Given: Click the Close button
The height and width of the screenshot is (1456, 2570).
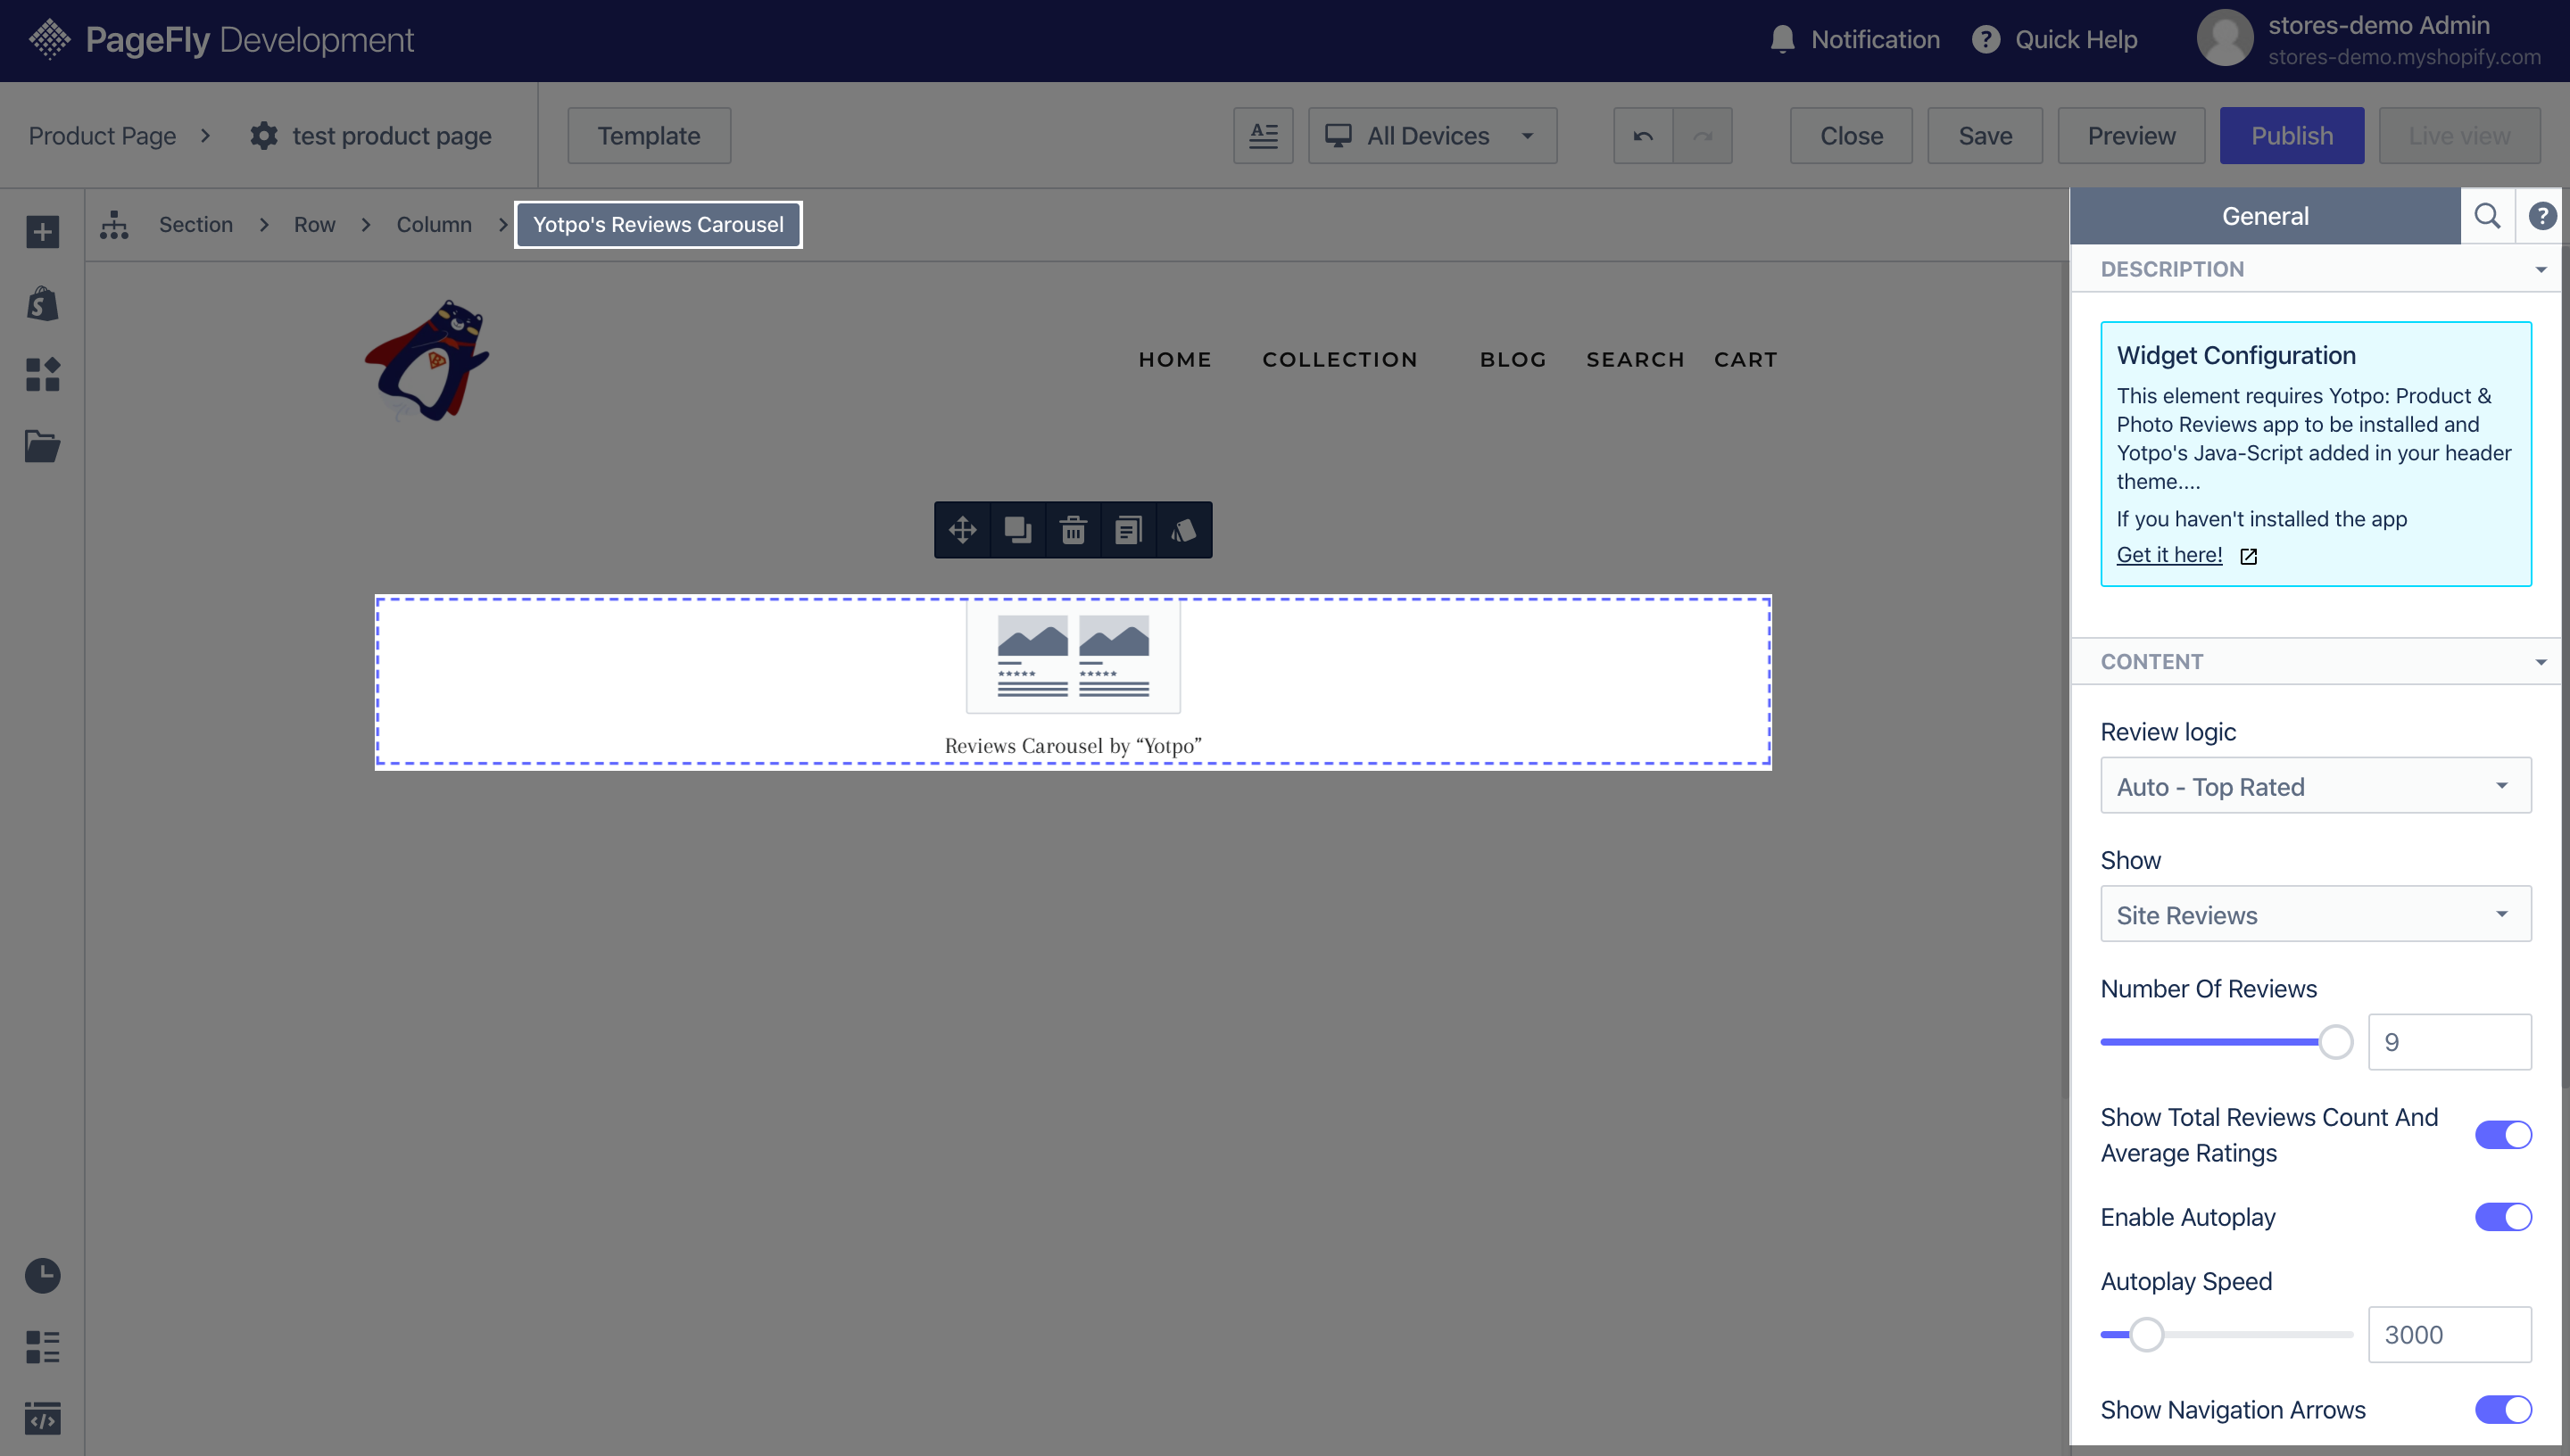Looking at the screenshot, I should [1851, 135].
